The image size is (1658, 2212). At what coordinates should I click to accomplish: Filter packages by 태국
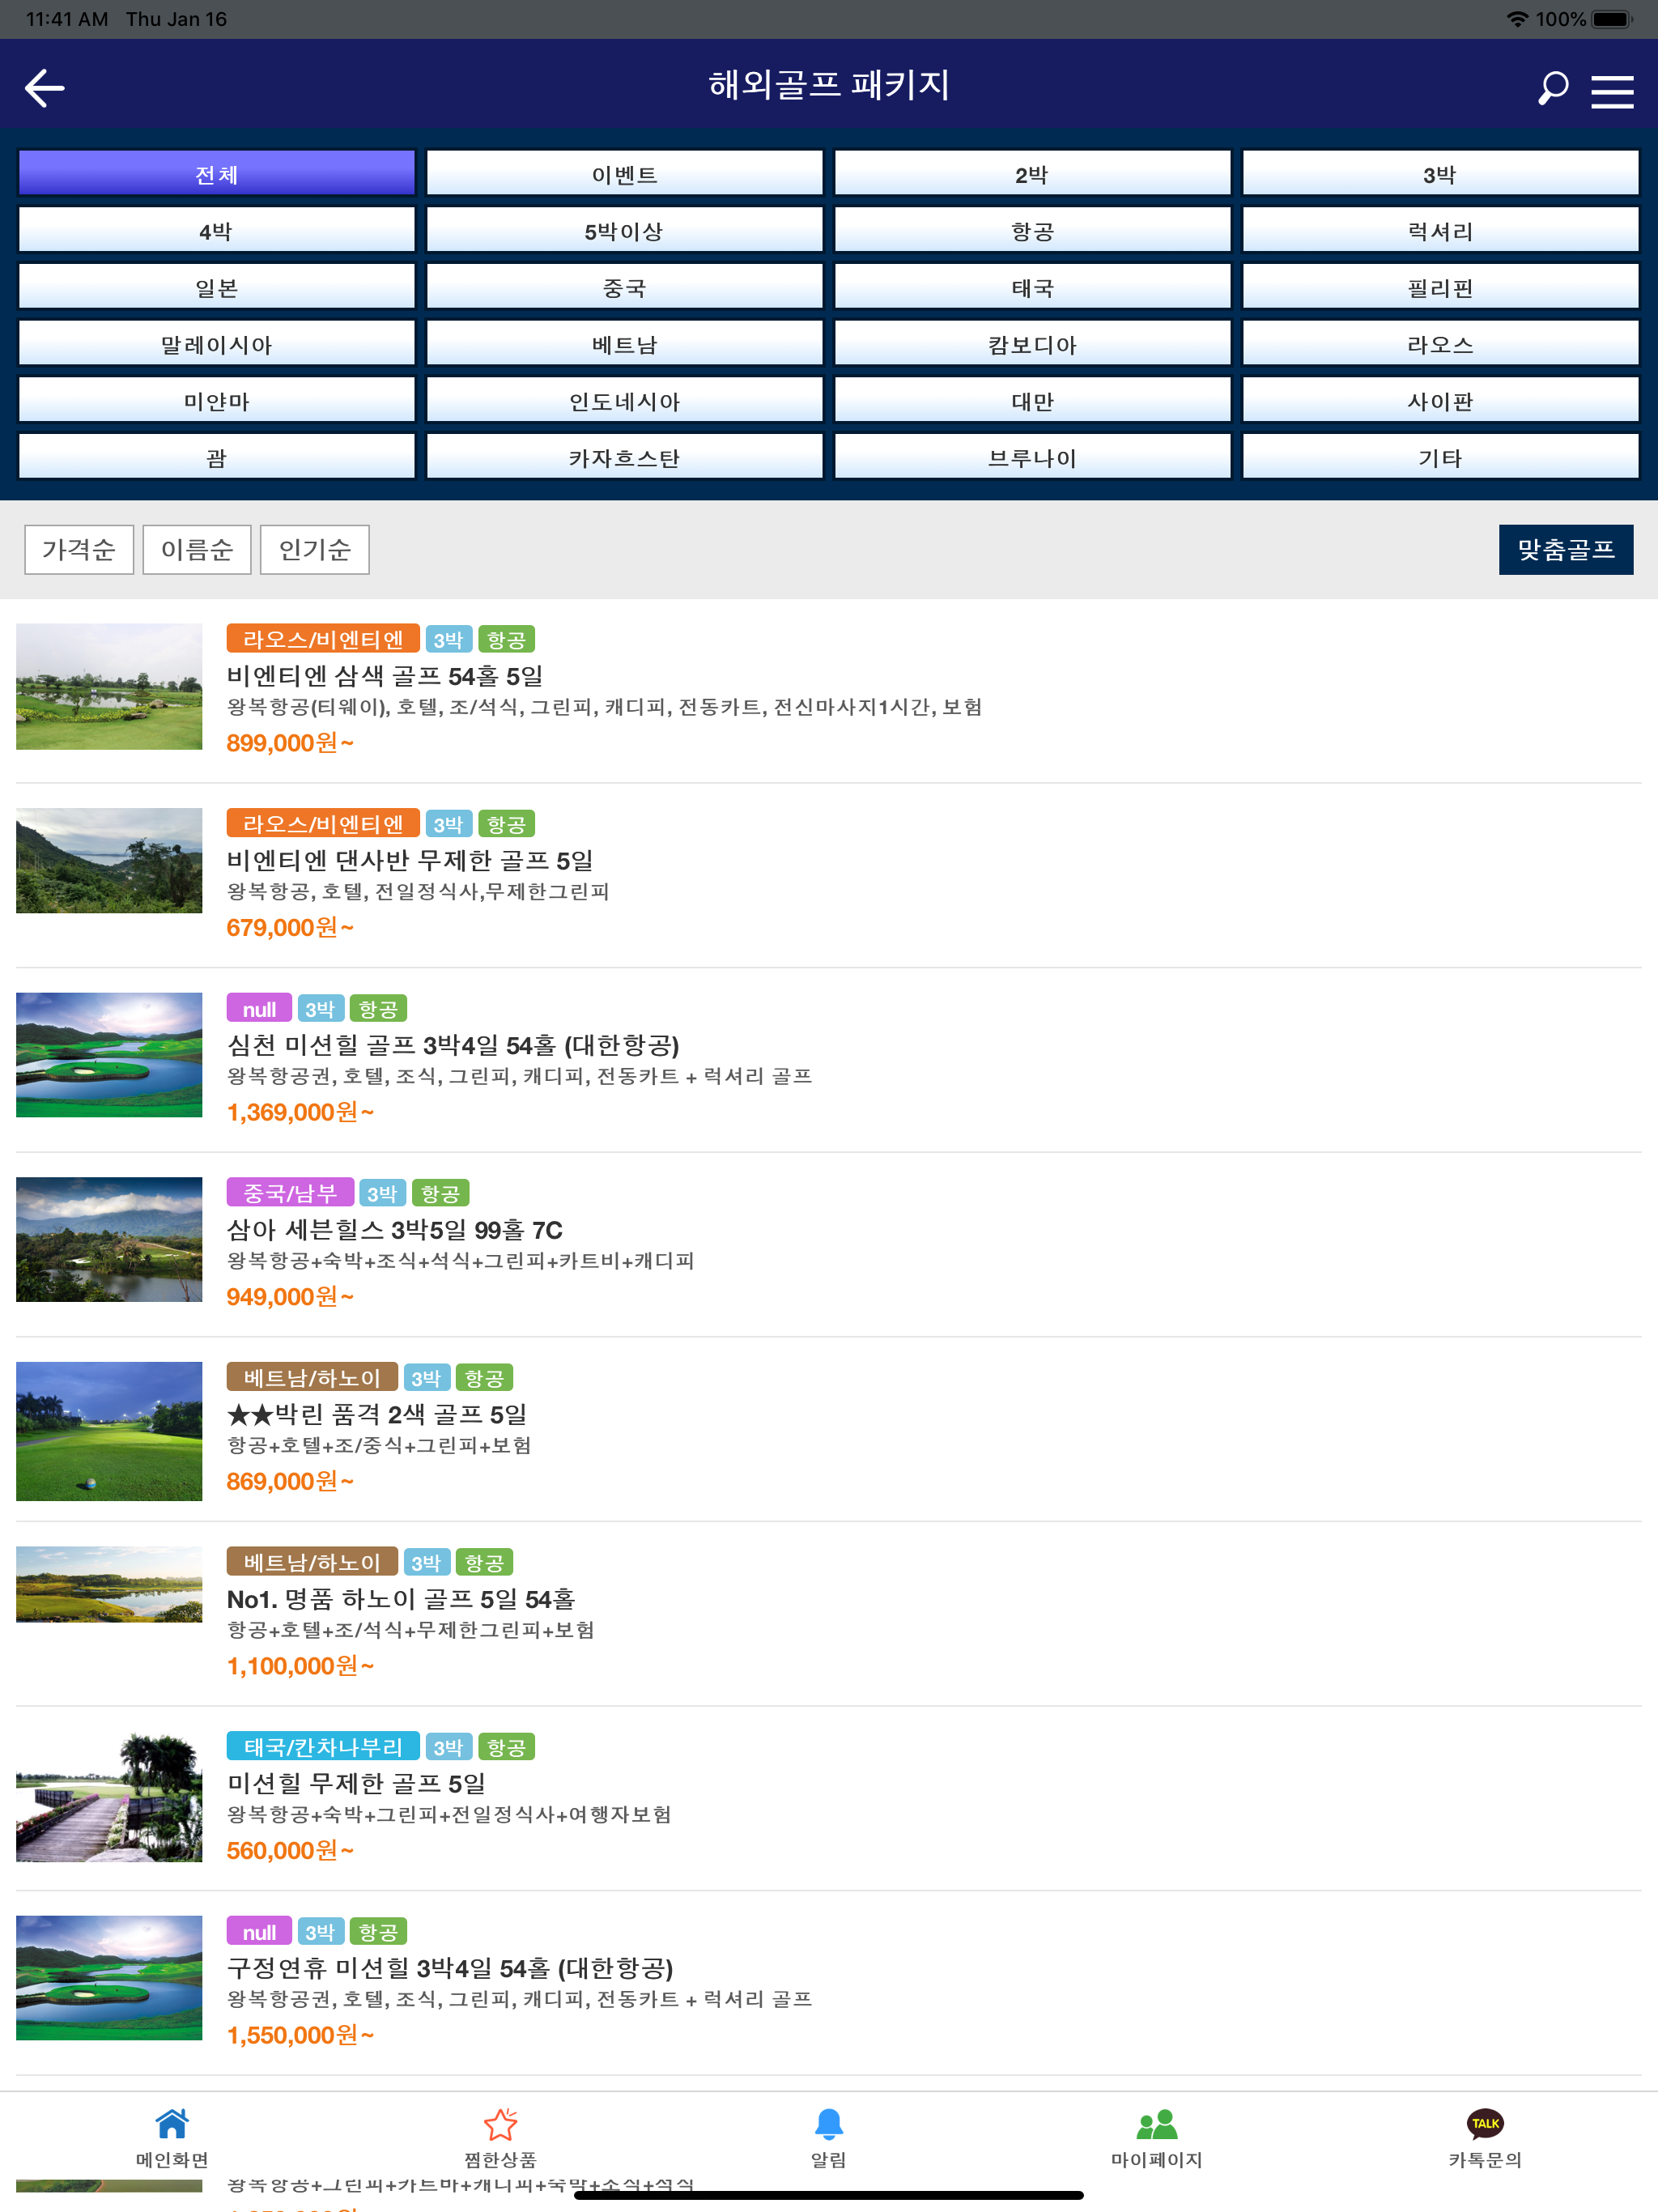[1033, 287]
